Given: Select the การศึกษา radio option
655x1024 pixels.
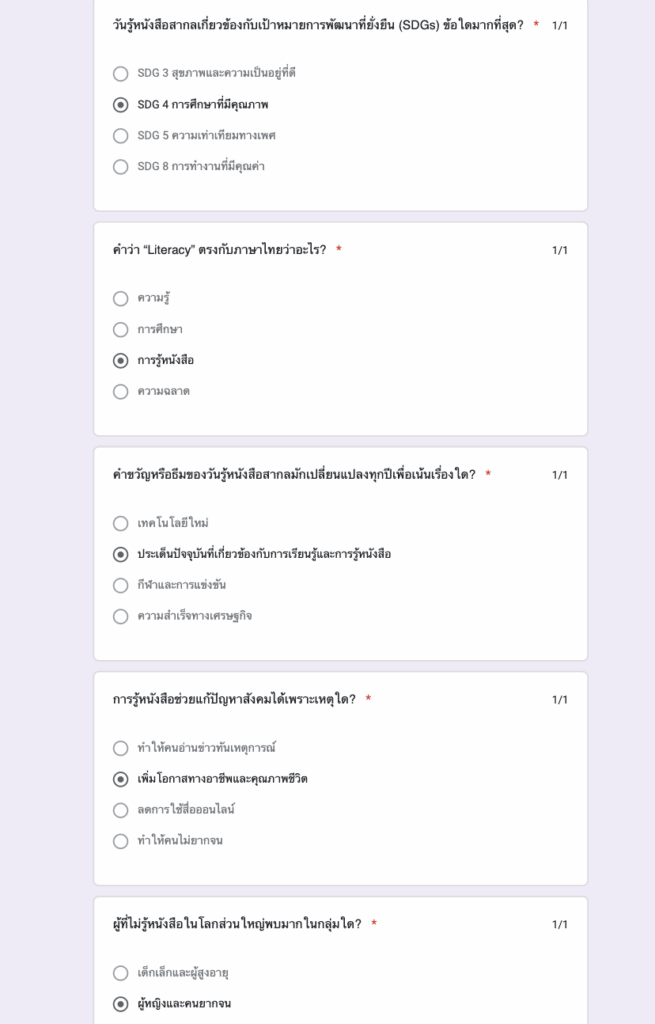Looking at the screenshot, I should click(x=121, y=329).
